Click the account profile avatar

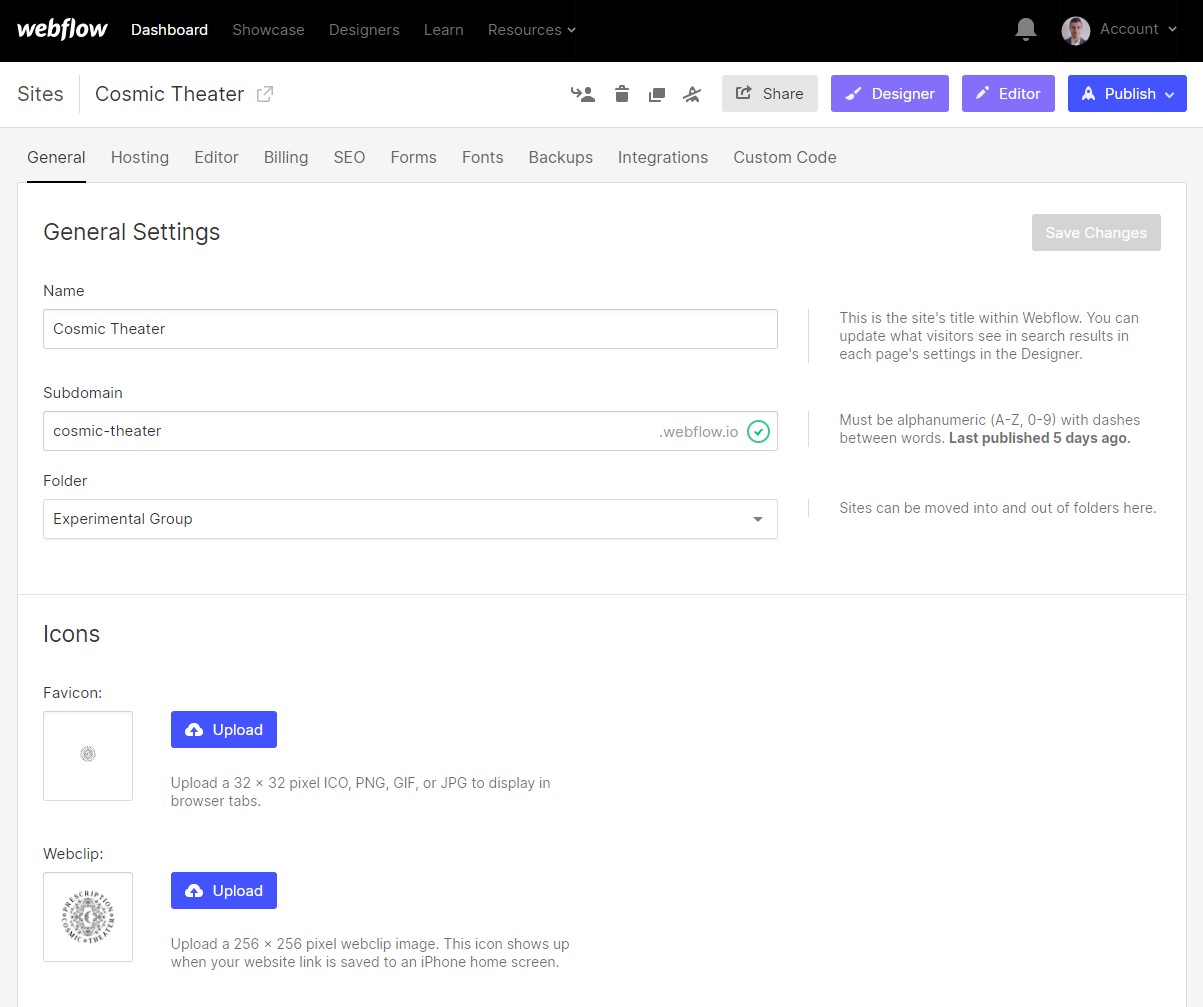(x=1075, y=30)
